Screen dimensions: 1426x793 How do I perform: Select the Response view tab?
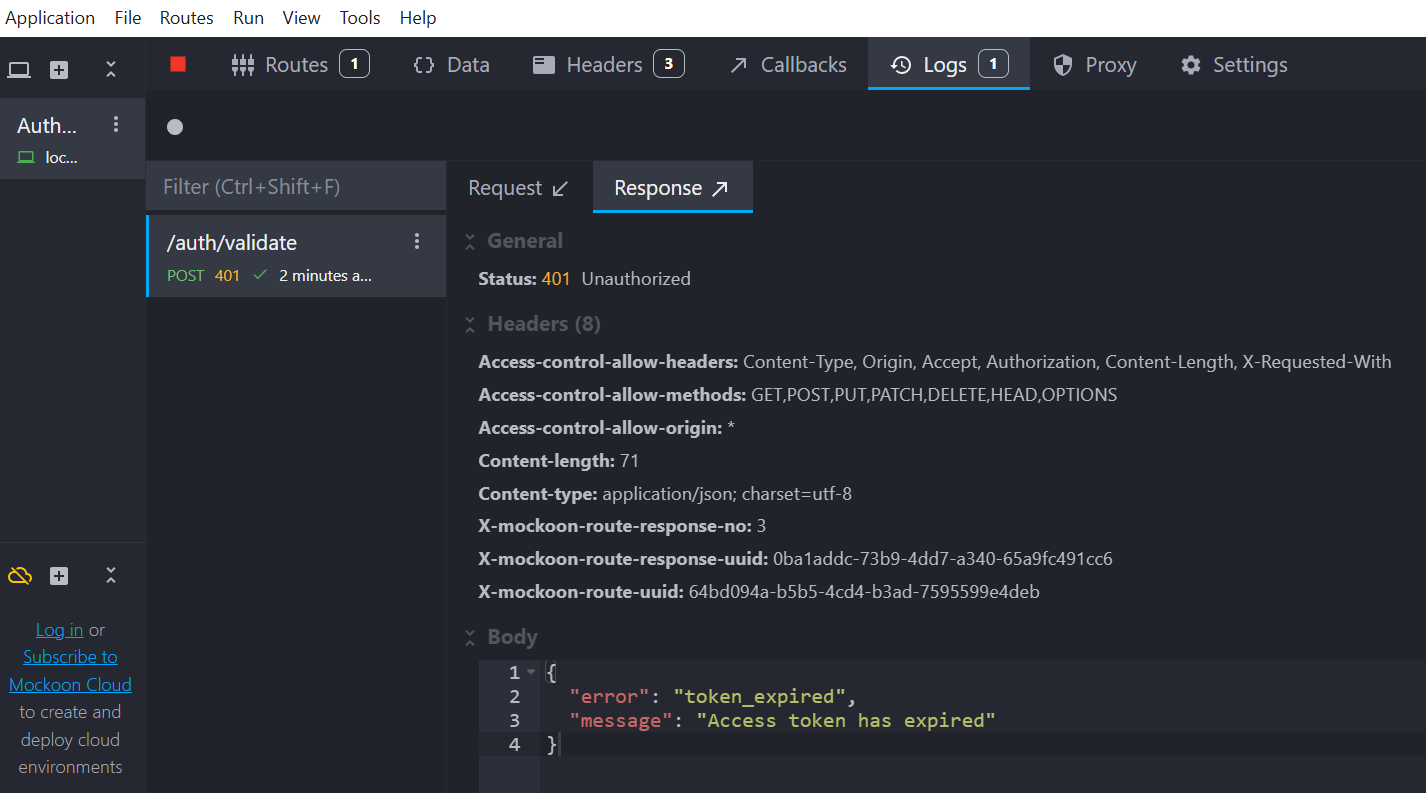tap(672, 188)
